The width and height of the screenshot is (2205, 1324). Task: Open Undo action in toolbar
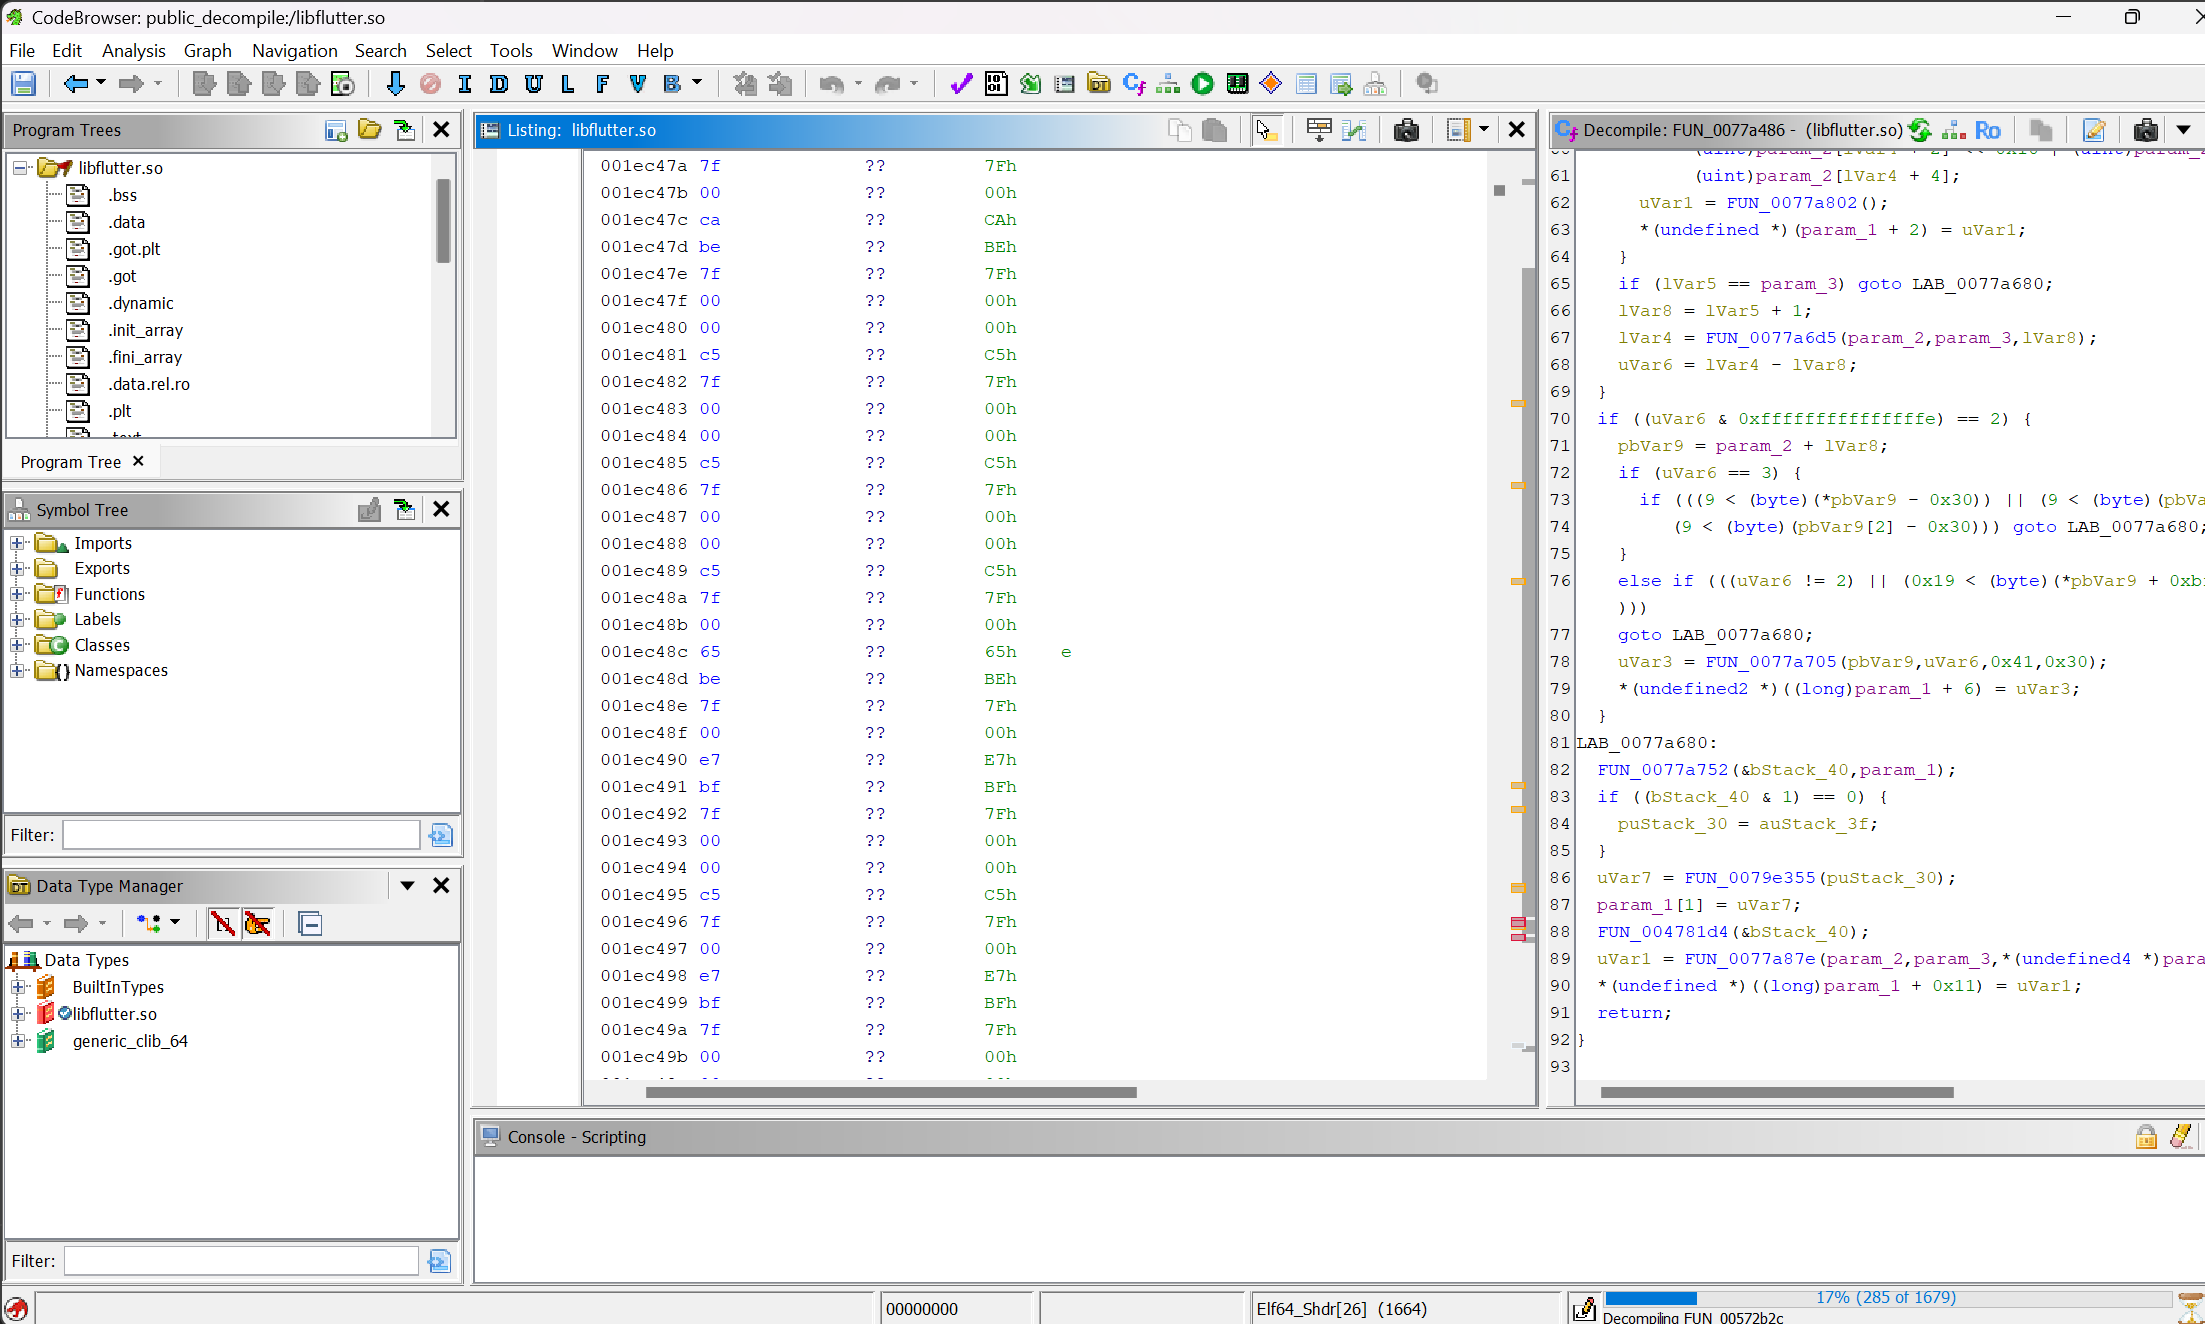coord(831,84)
